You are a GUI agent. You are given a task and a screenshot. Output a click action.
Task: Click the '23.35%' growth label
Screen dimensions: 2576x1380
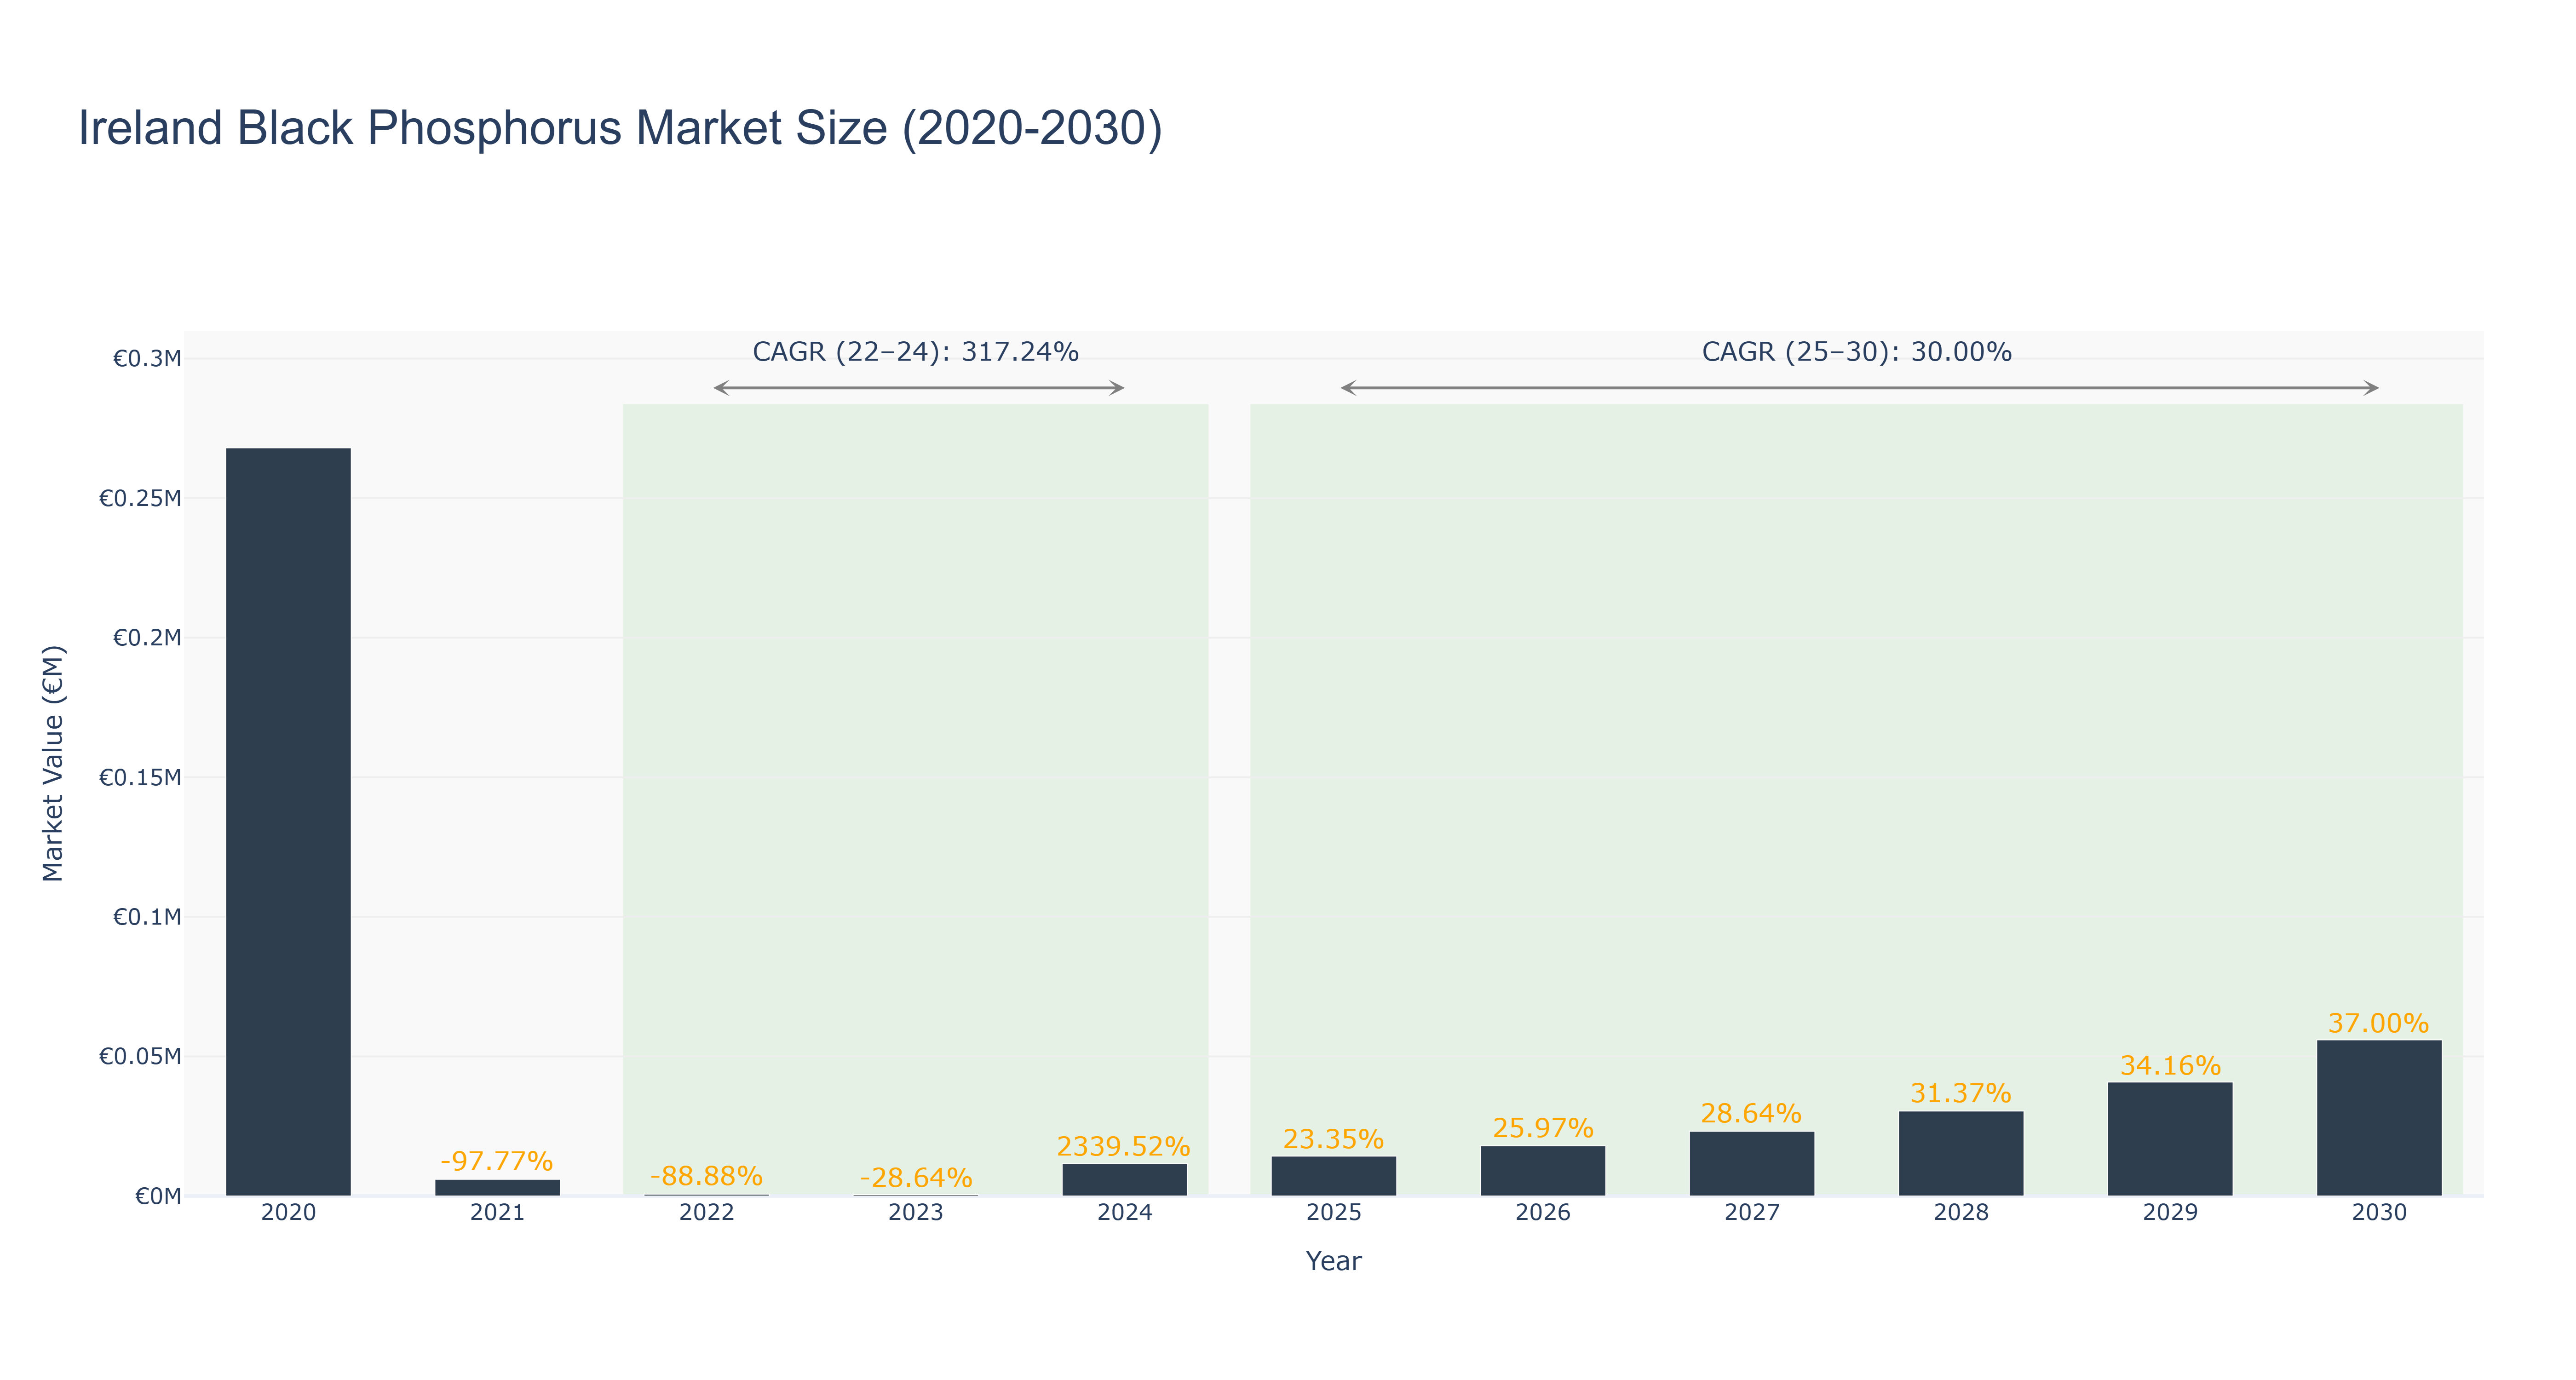[1334, 1139]
